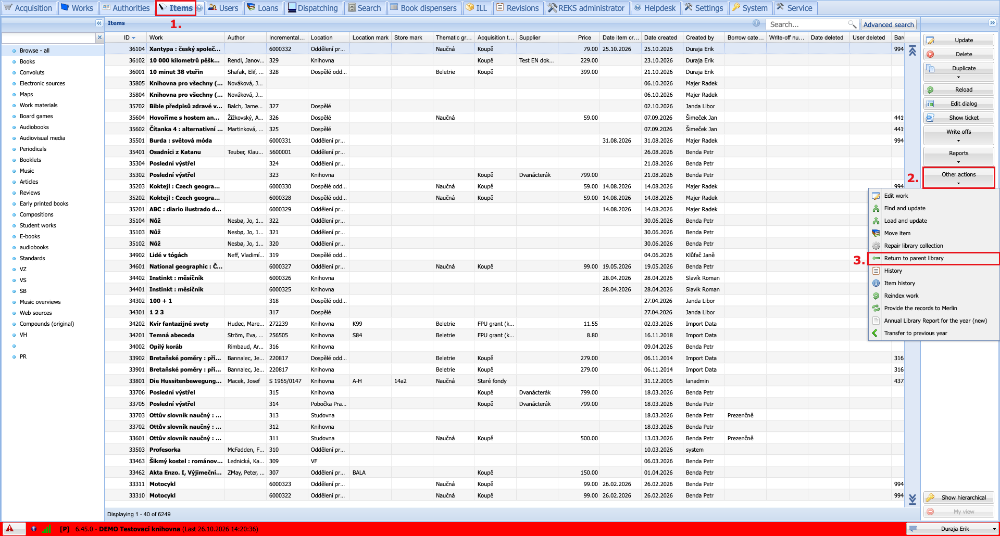Screen dimensions: 1000x536
Task: Click the green signal bars status icon
Action: (x=47, y=529)
